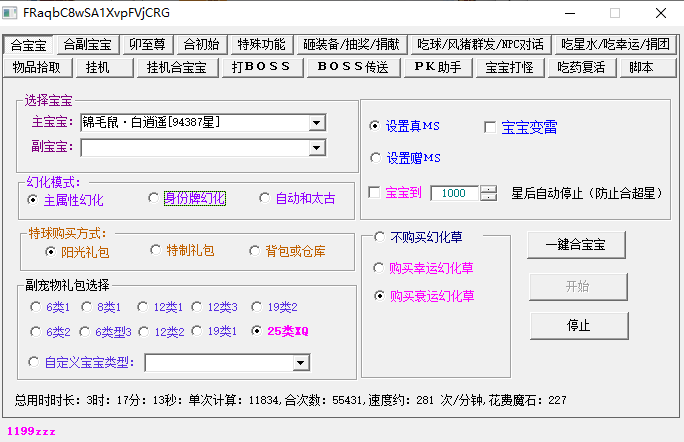Choose 身份牌幻化 mode
This screenshot has width=684, height=442.
tap(154, 199)
